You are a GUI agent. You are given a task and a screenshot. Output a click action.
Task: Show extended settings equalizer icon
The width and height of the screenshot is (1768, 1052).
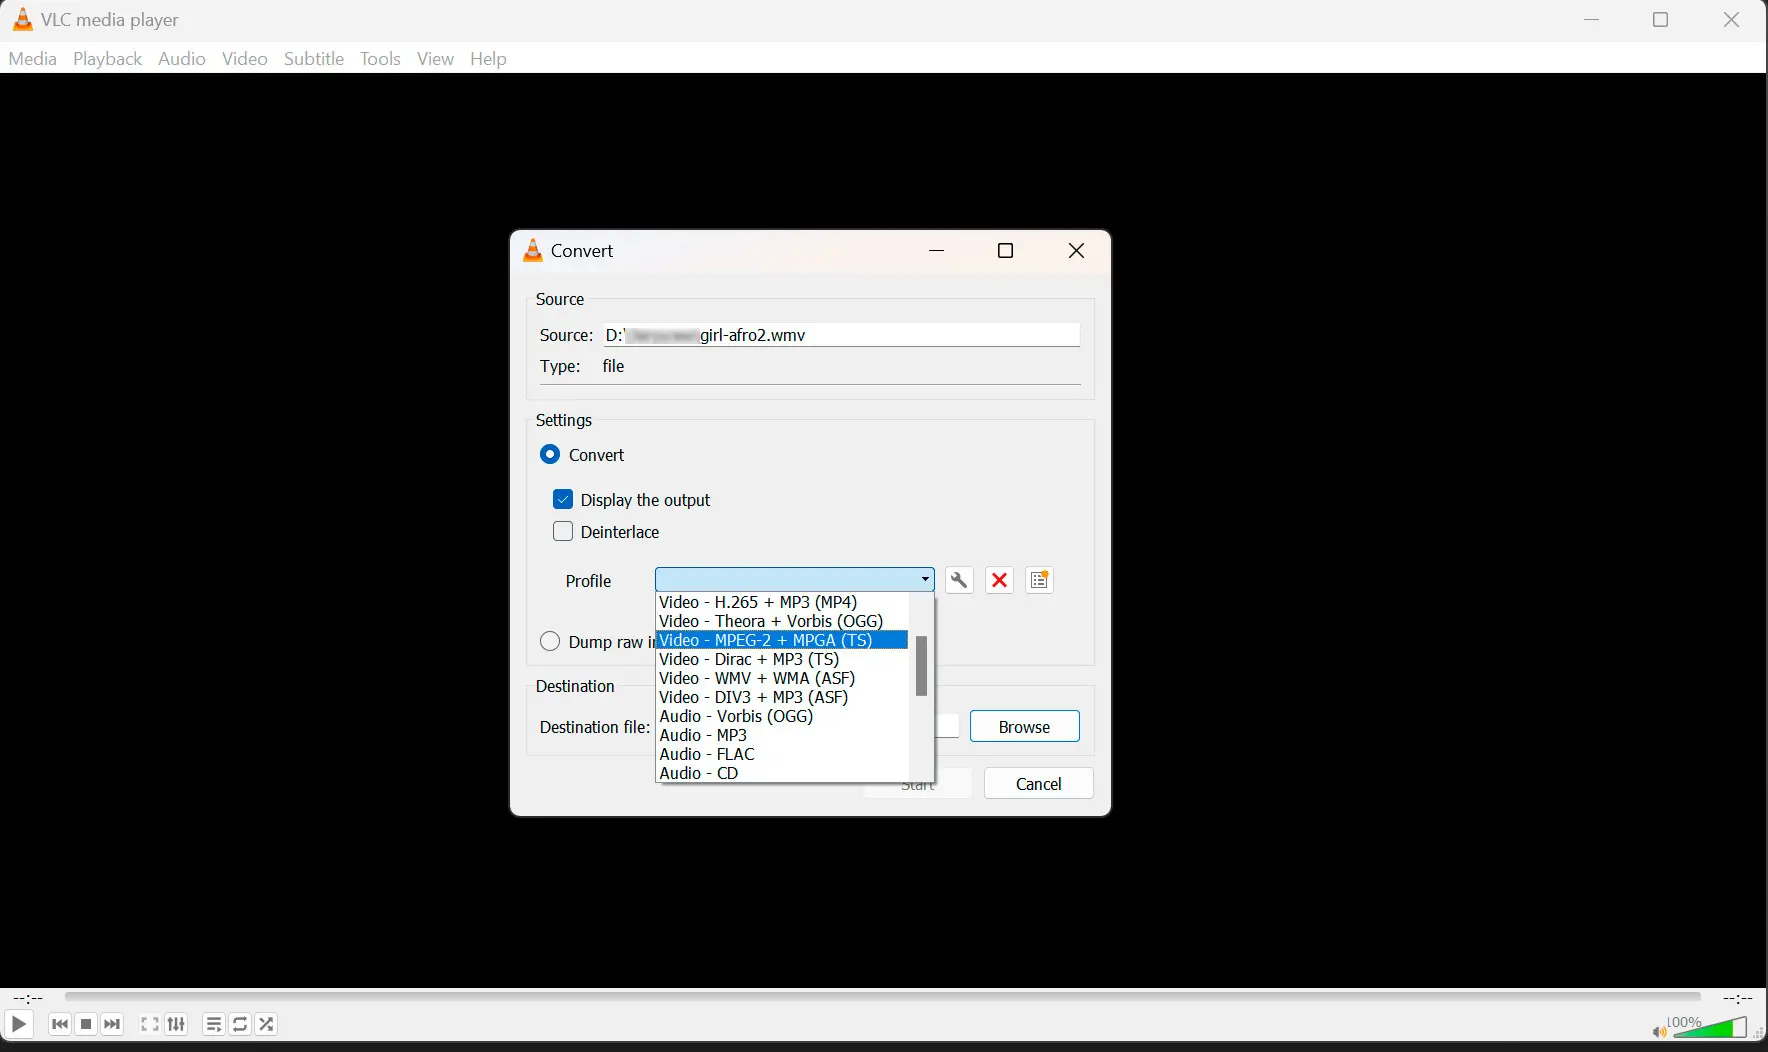coord(176,1024)
